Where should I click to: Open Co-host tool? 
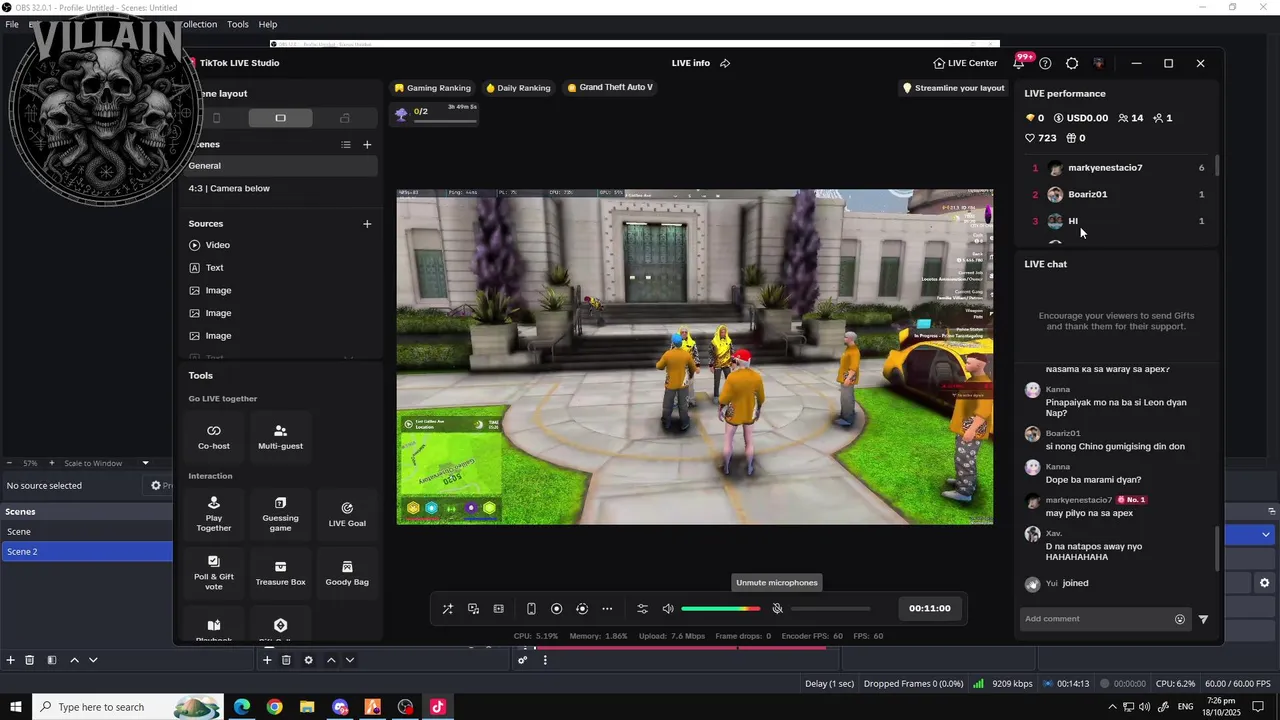pyautogui.click(x=214, y=437)
